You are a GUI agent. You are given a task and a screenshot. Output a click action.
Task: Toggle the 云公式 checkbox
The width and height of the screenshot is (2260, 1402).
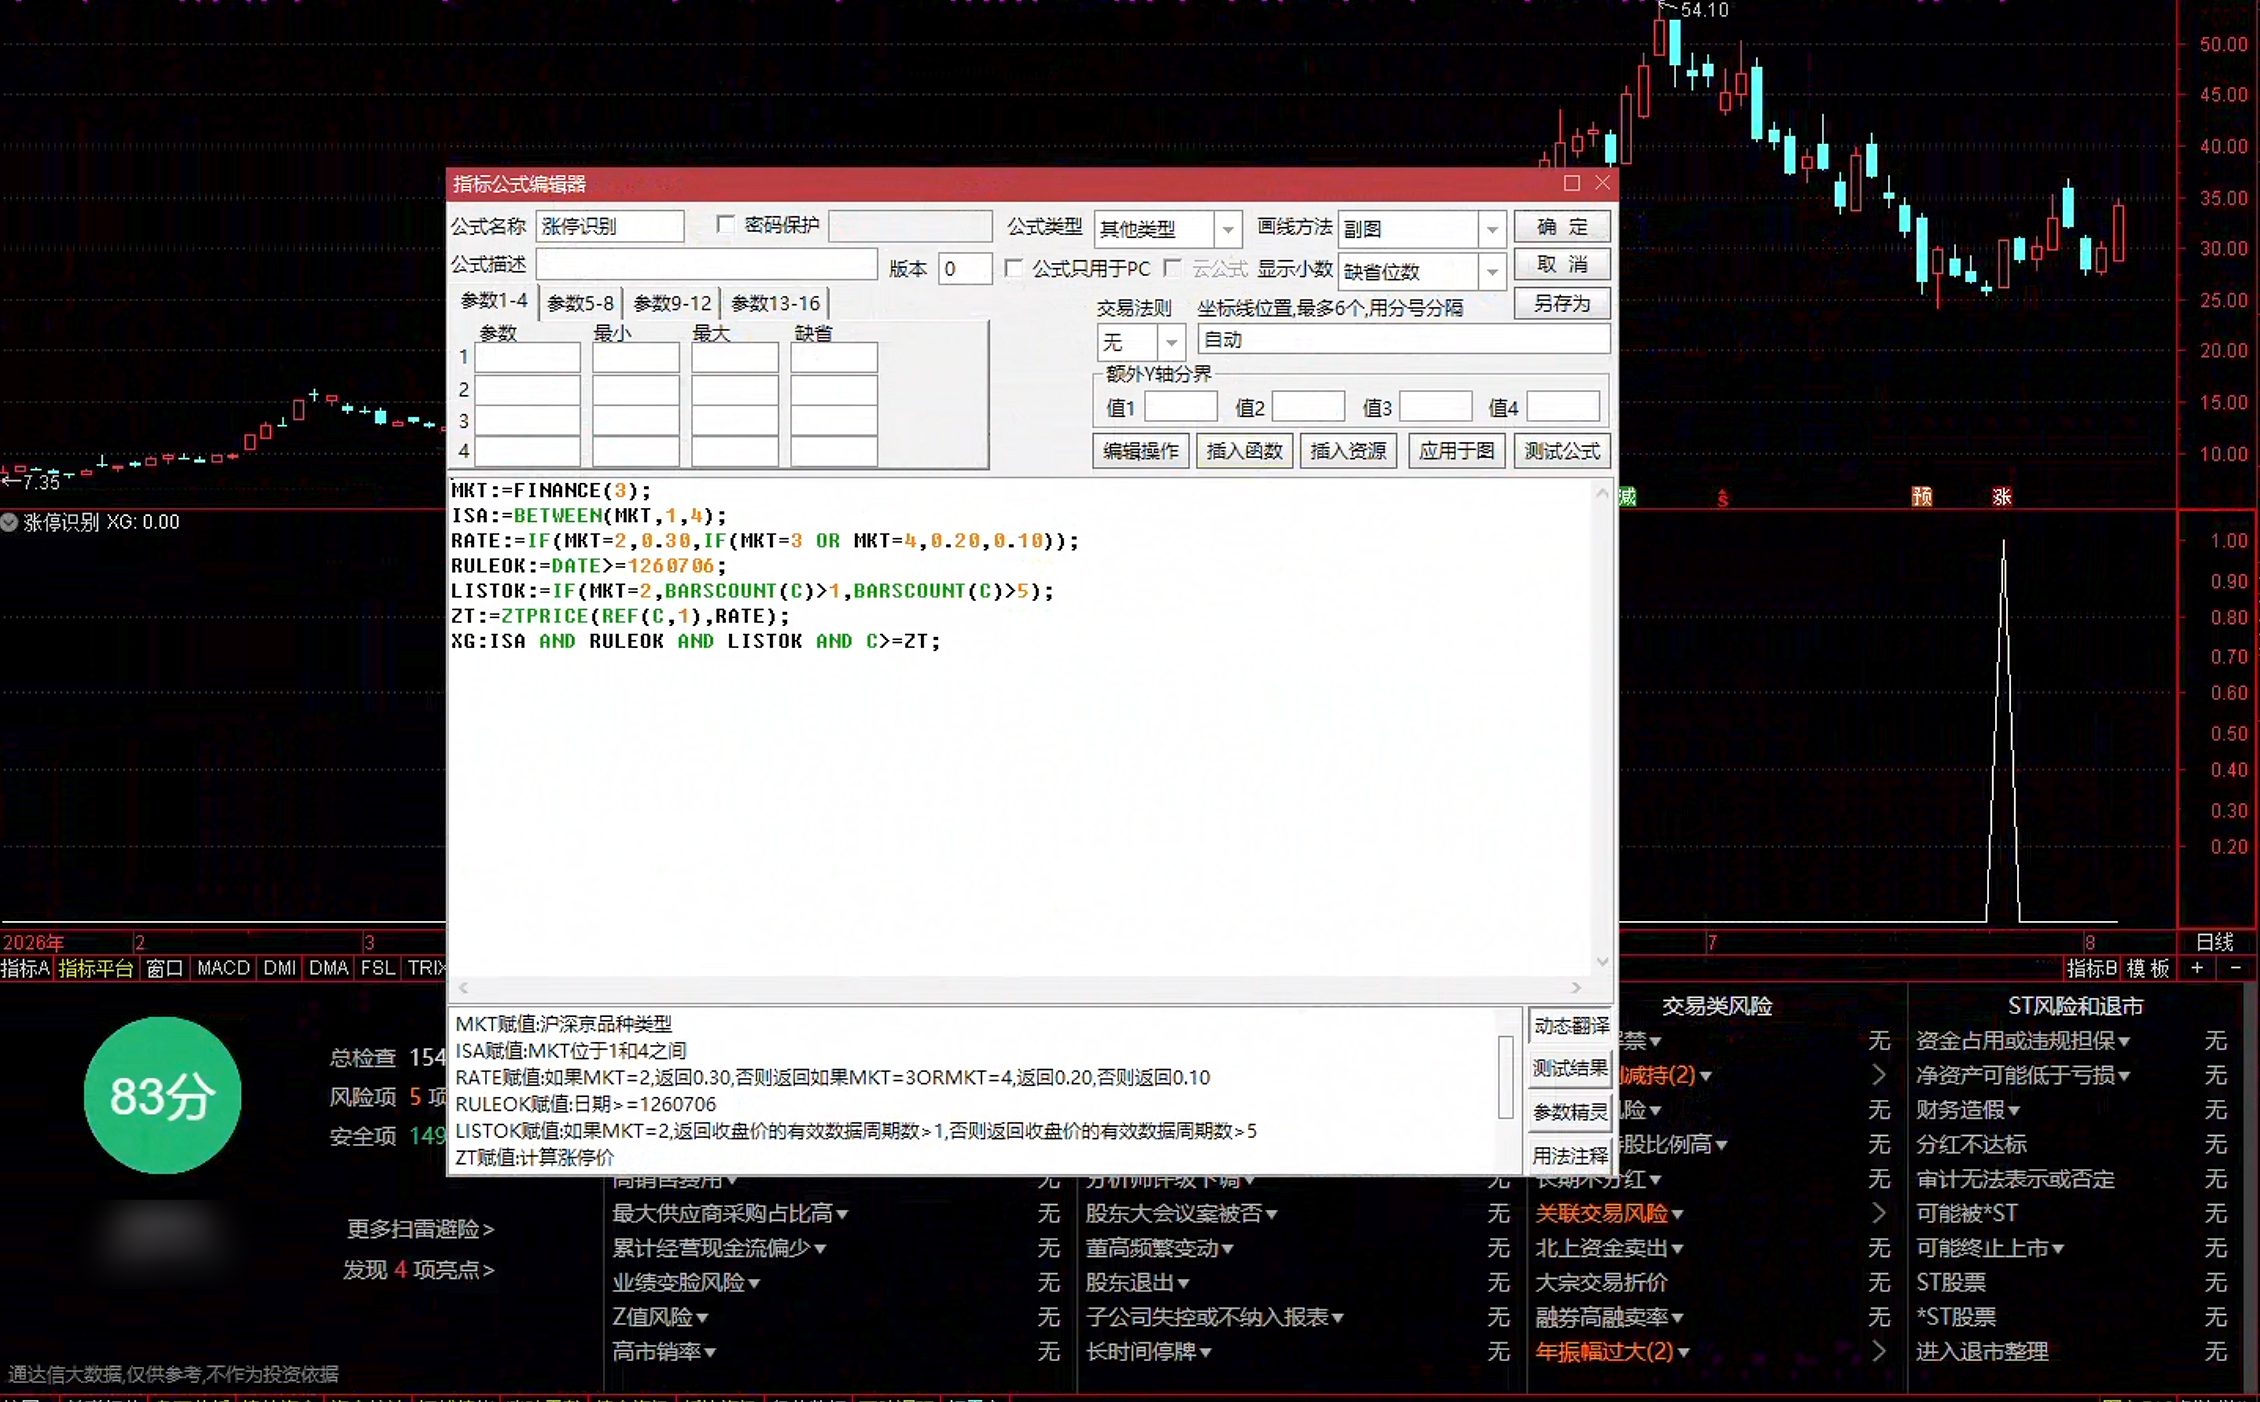(1172, 268)
